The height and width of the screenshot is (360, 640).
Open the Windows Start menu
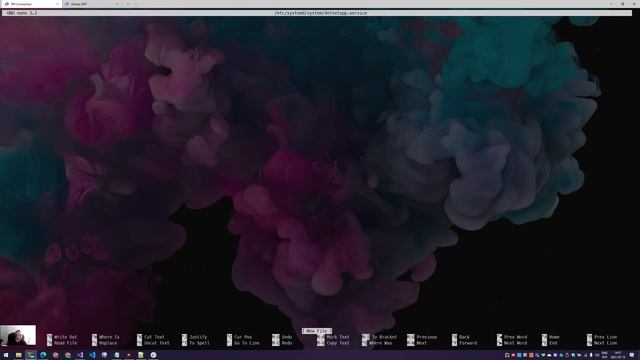6,355
